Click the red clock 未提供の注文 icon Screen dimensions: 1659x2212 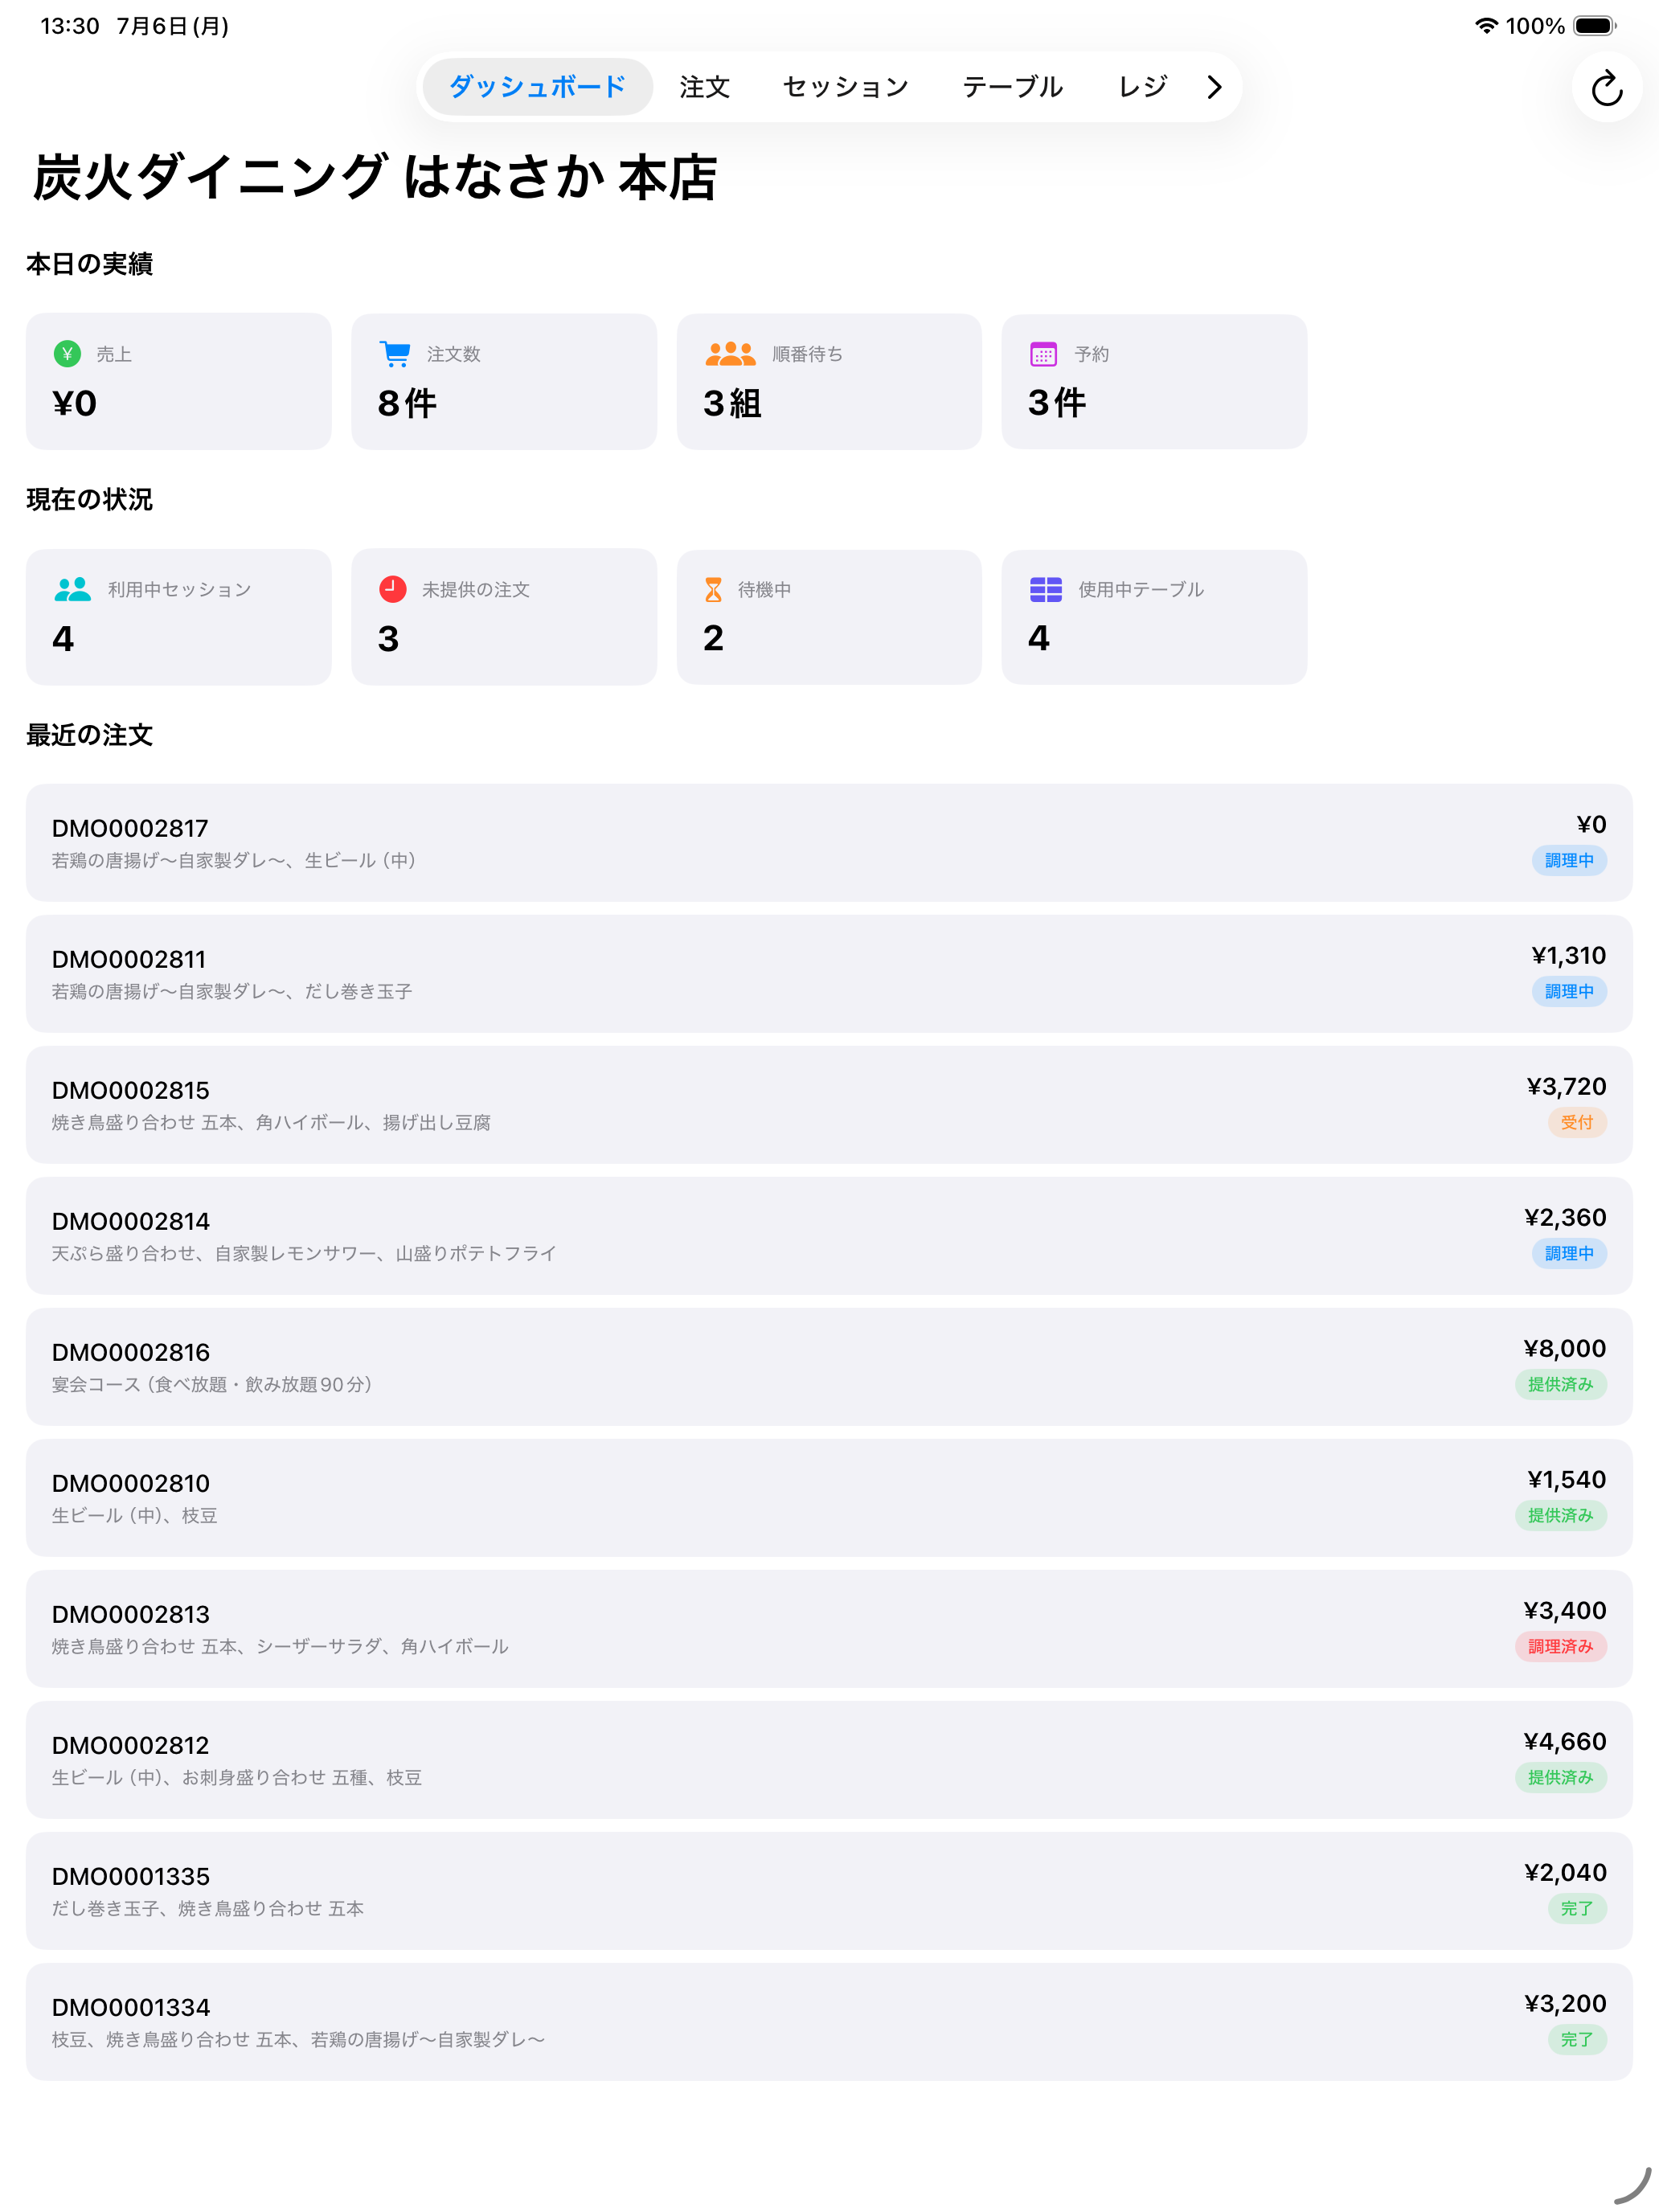pyautogui.click(x=392, y=589)
